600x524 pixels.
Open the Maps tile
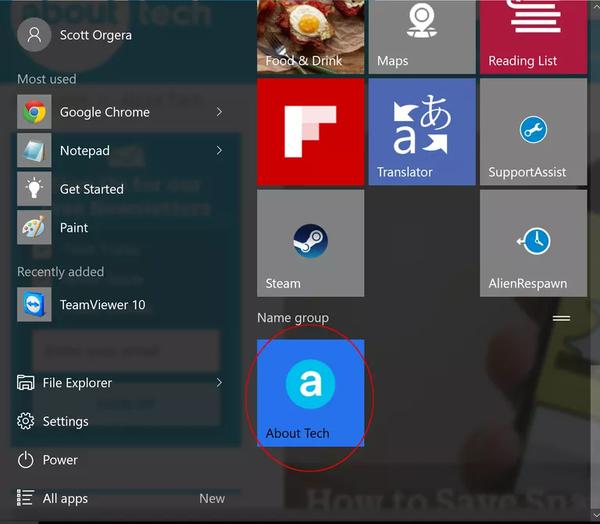tap(422, 37)
